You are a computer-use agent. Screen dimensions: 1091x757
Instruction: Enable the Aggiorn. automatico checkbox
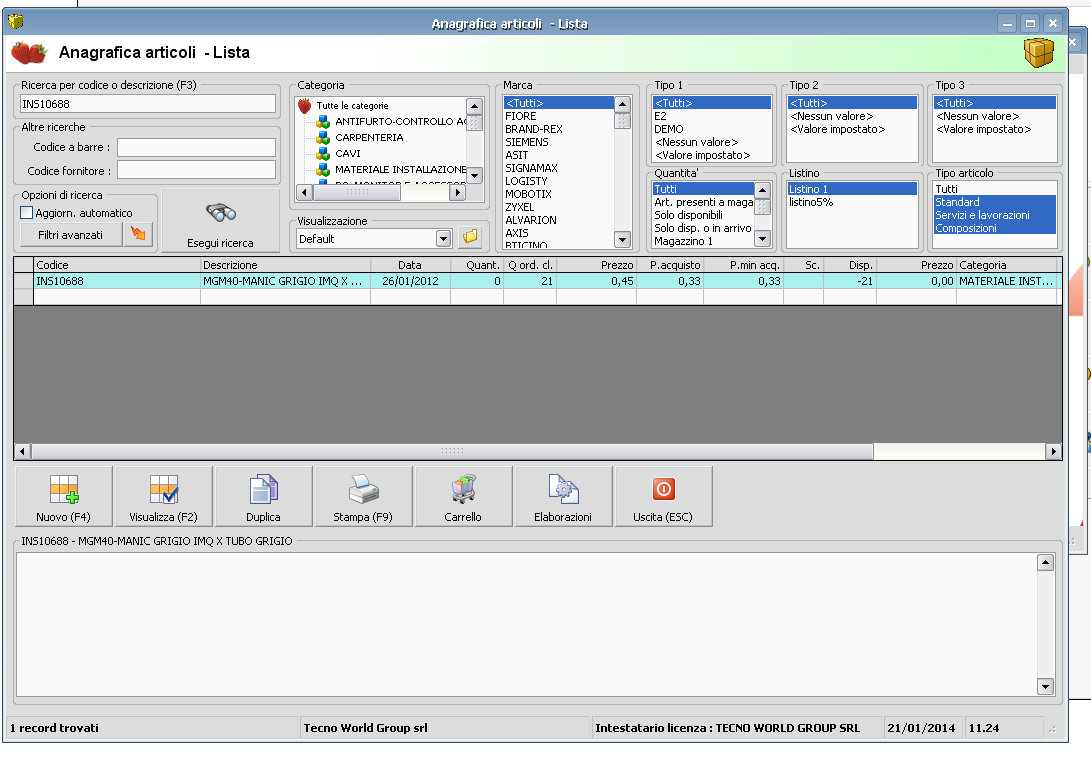[x=27, y=213]
